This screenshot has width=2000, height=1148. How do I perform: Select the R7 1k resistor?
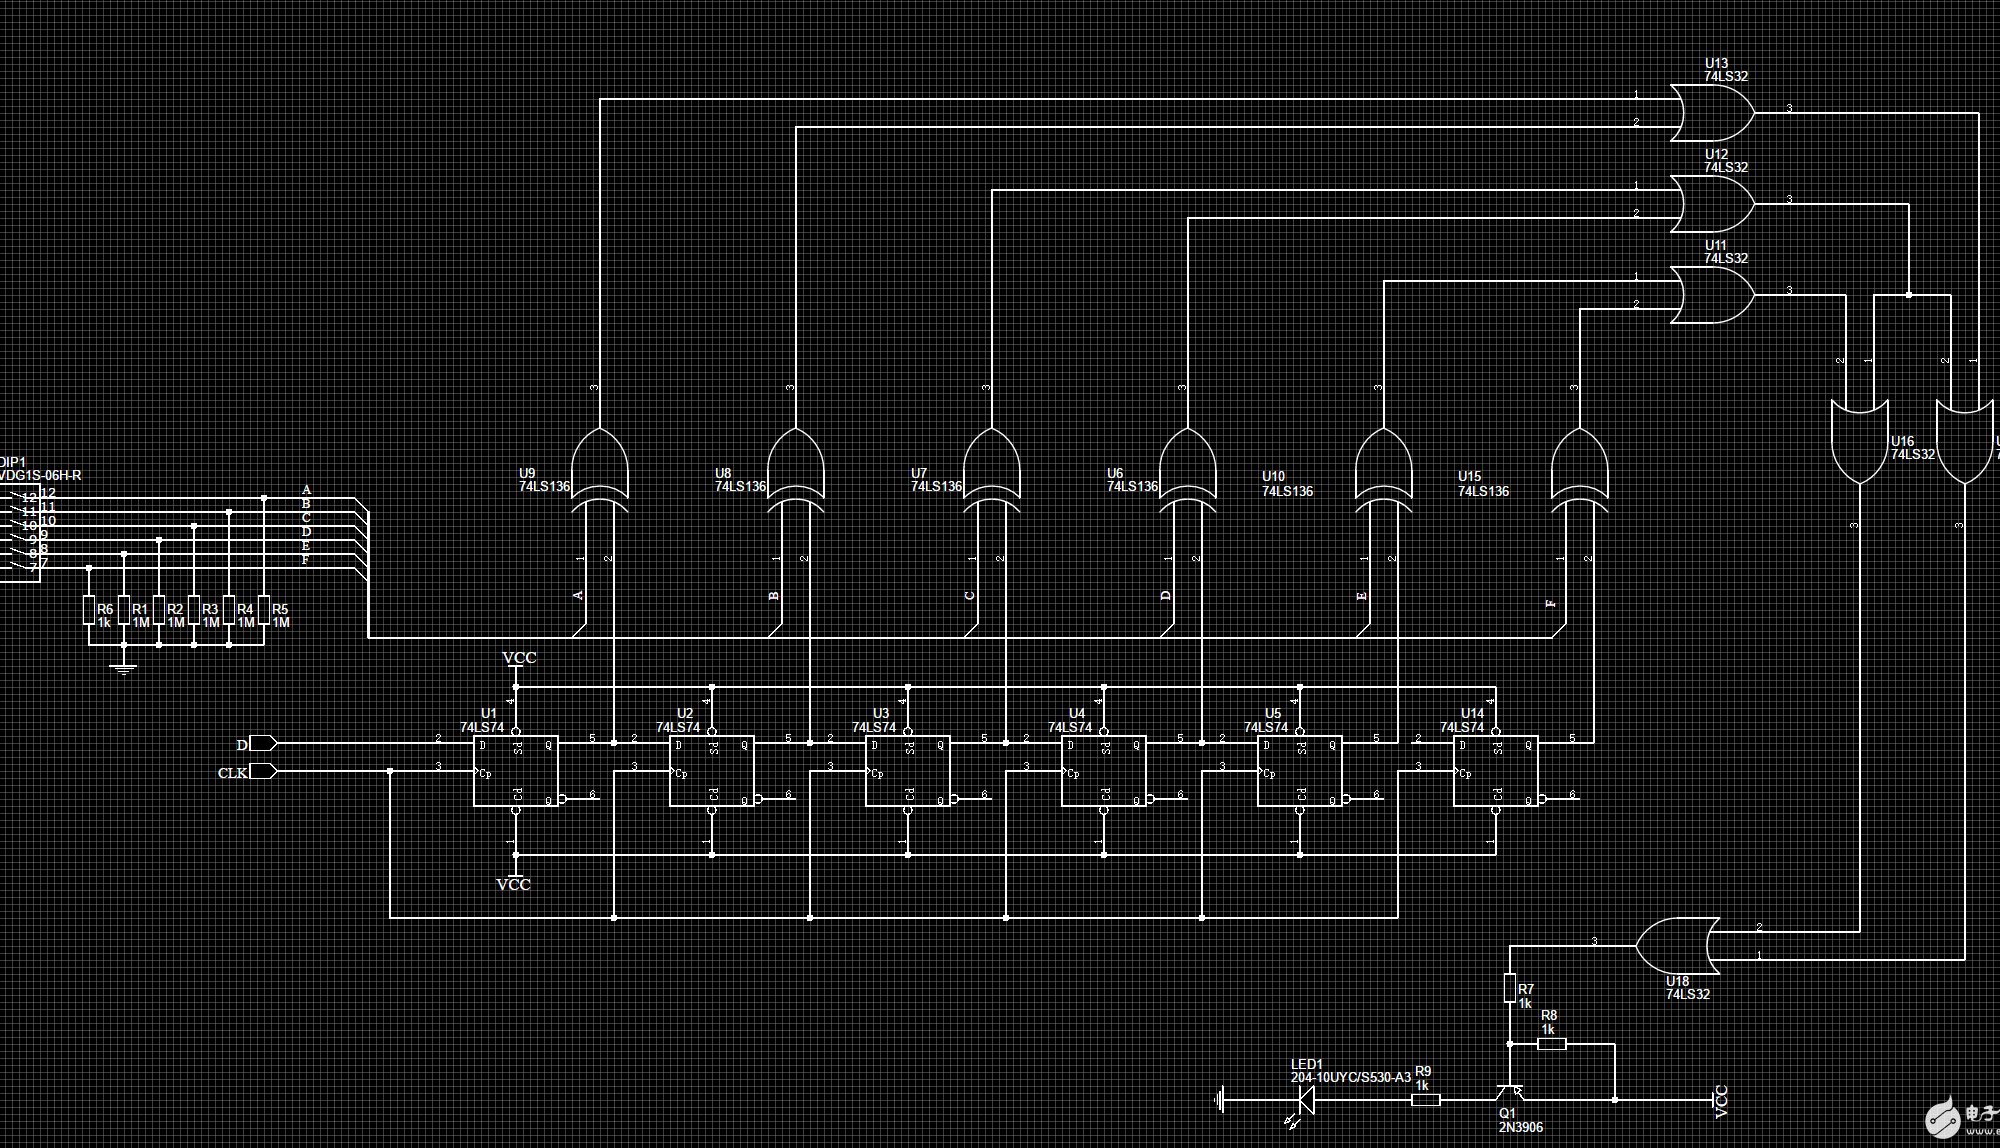[x=1510, y=988]
